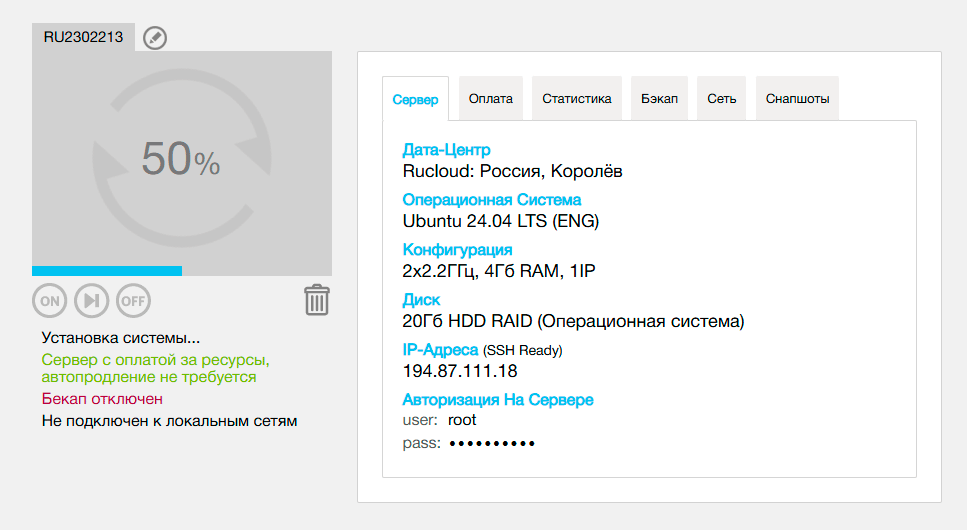
Task: Click the hidden password dots field
Action: [x=492, y=443]
